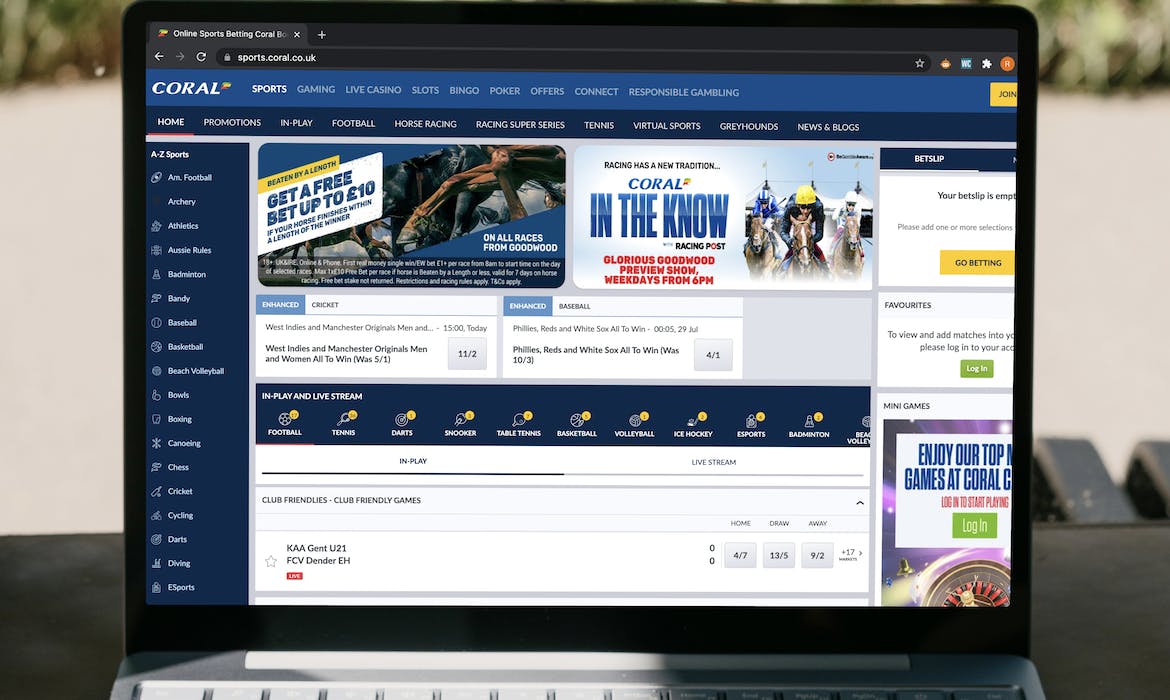The height and width of the screenshot is (700, 1170).
Task: Show in-play darts matches icon
Action: coord(401,419)
